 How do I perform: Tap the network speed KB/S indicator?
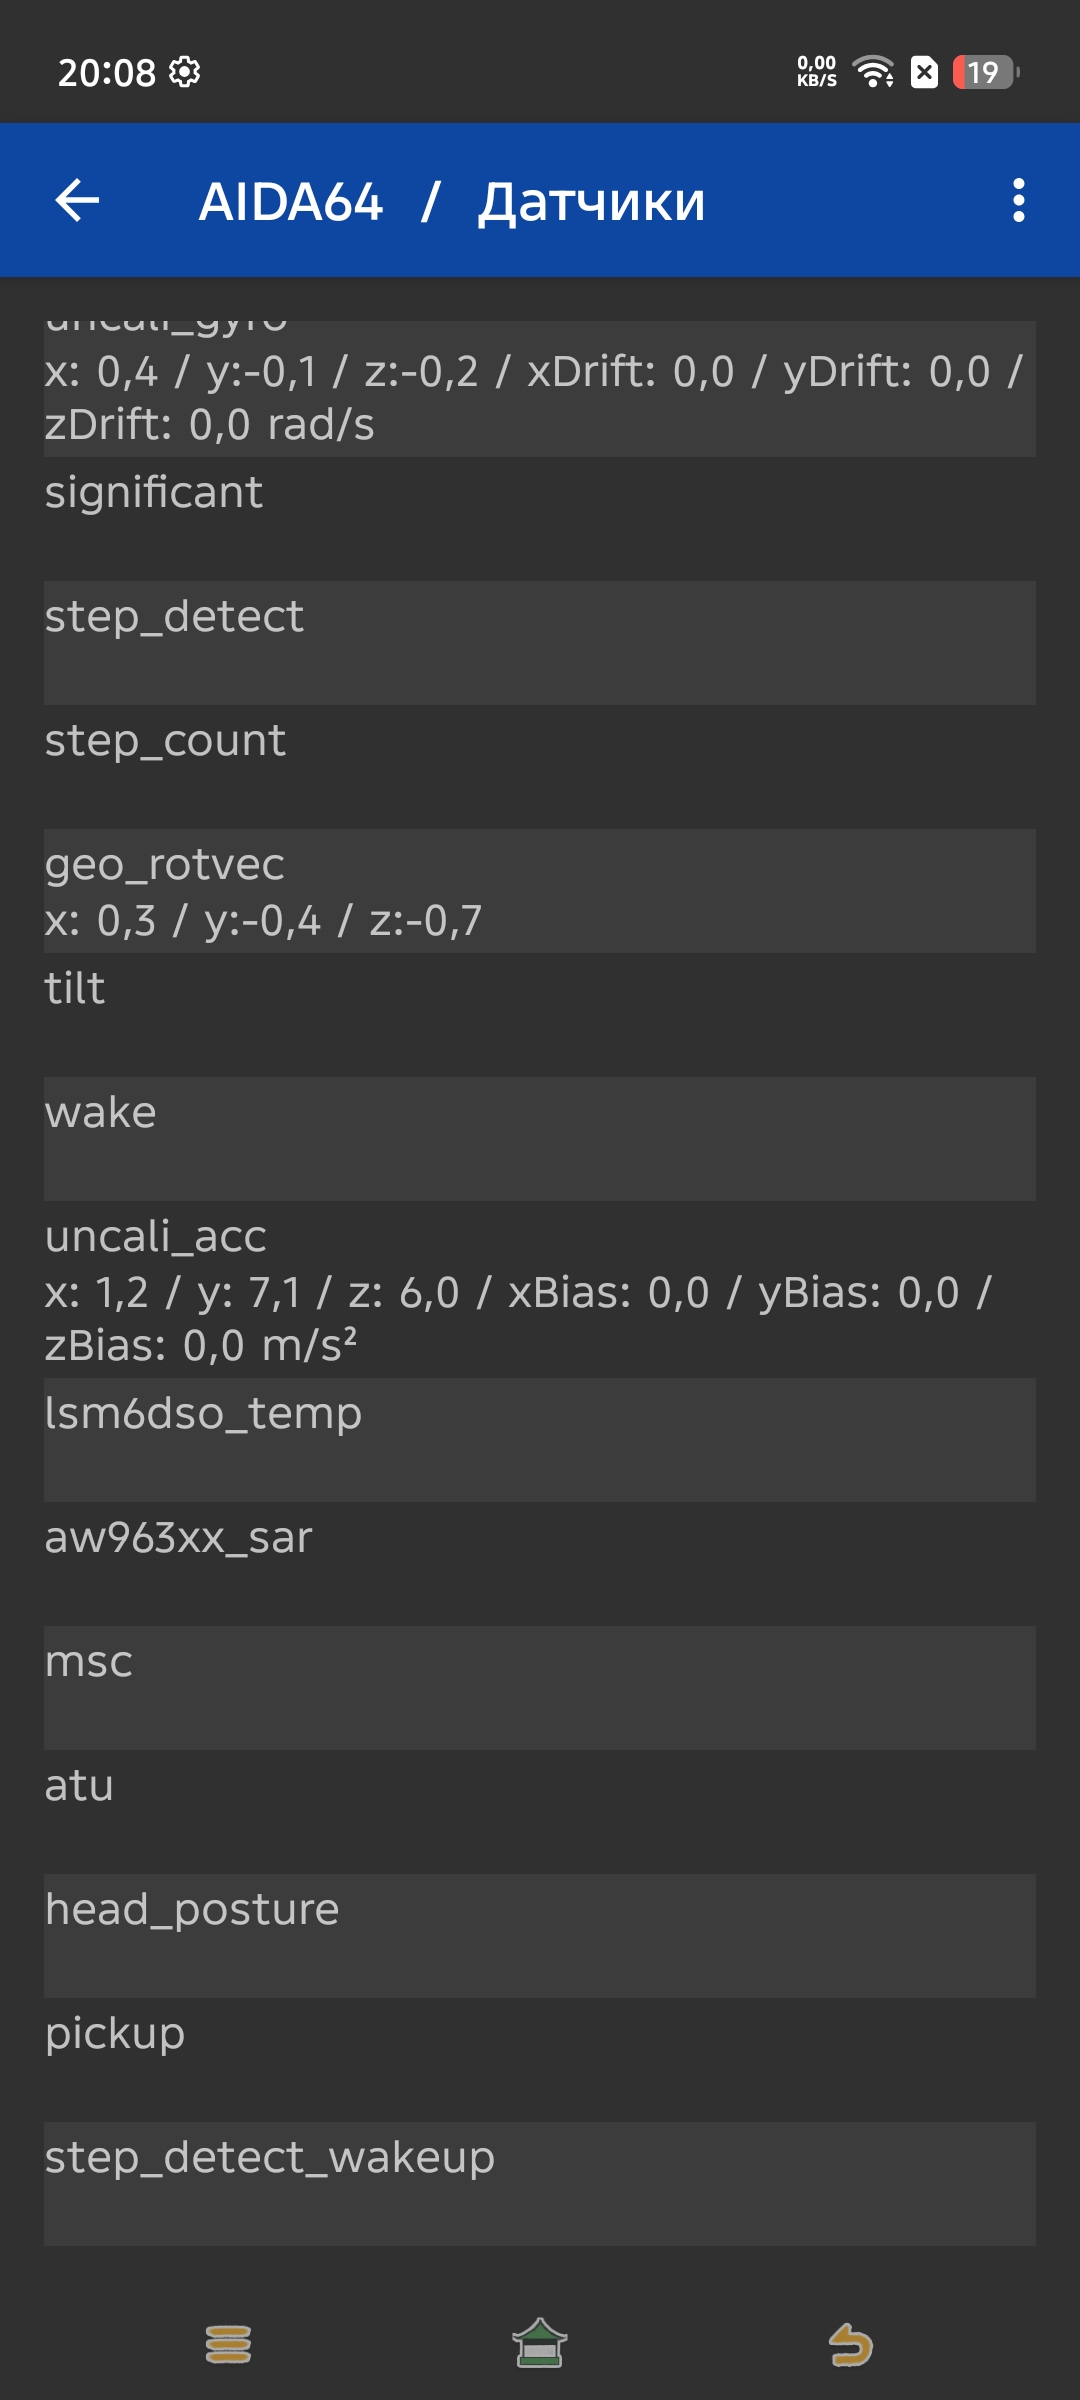[816, 72]
